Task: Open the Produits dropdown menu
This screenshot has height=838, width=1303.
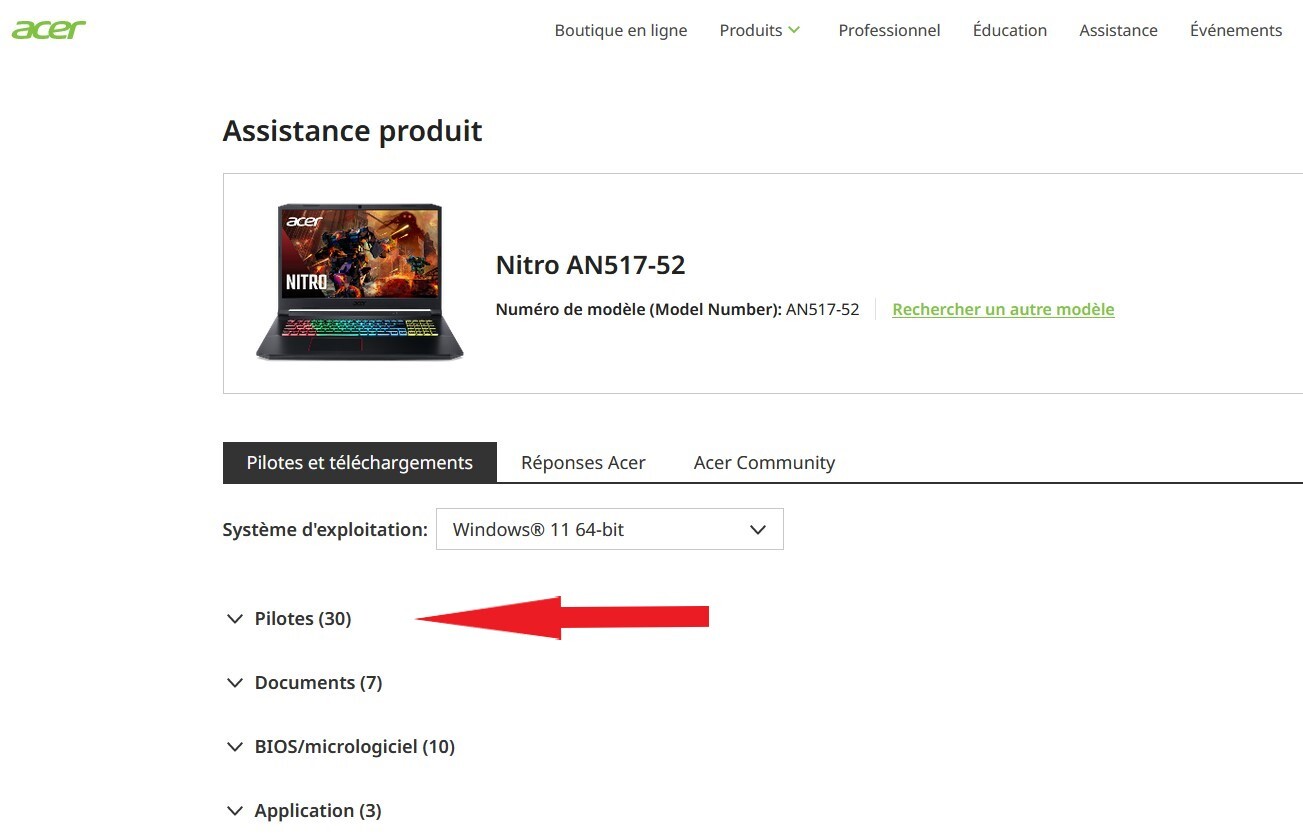Action: tap(760, 30)
